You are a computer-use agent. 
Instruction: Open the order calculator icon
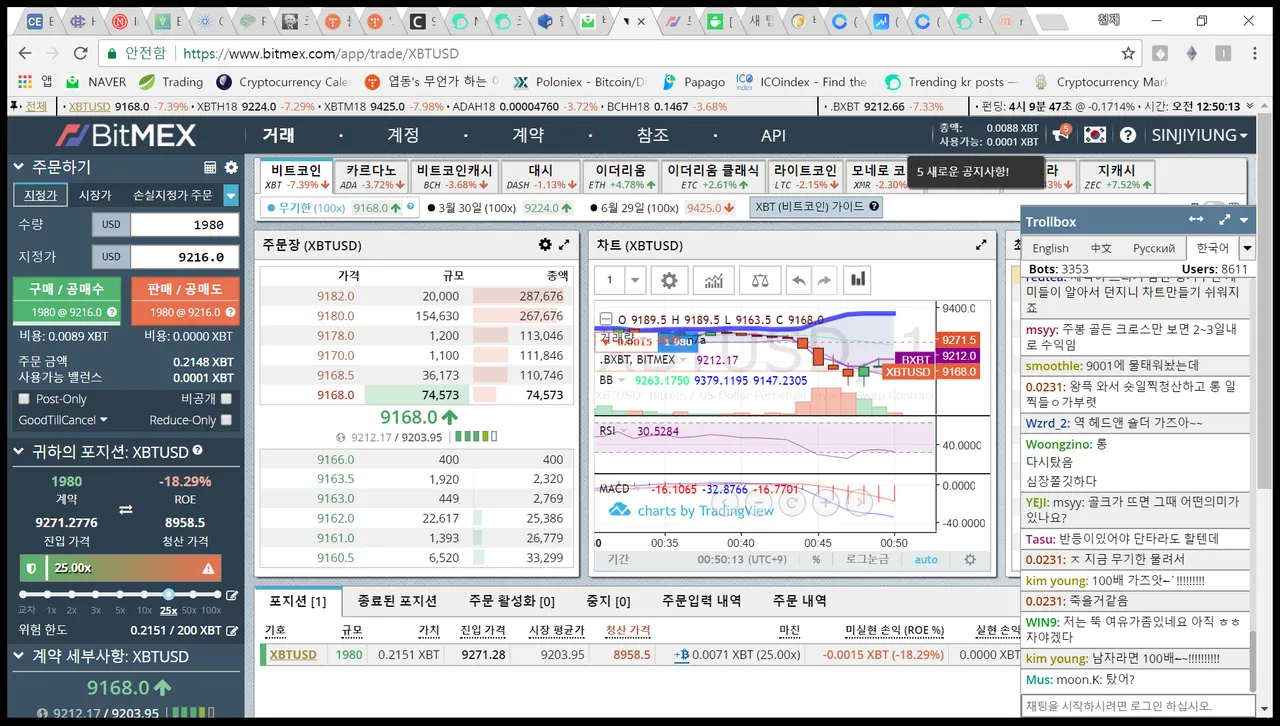(210, 167)
